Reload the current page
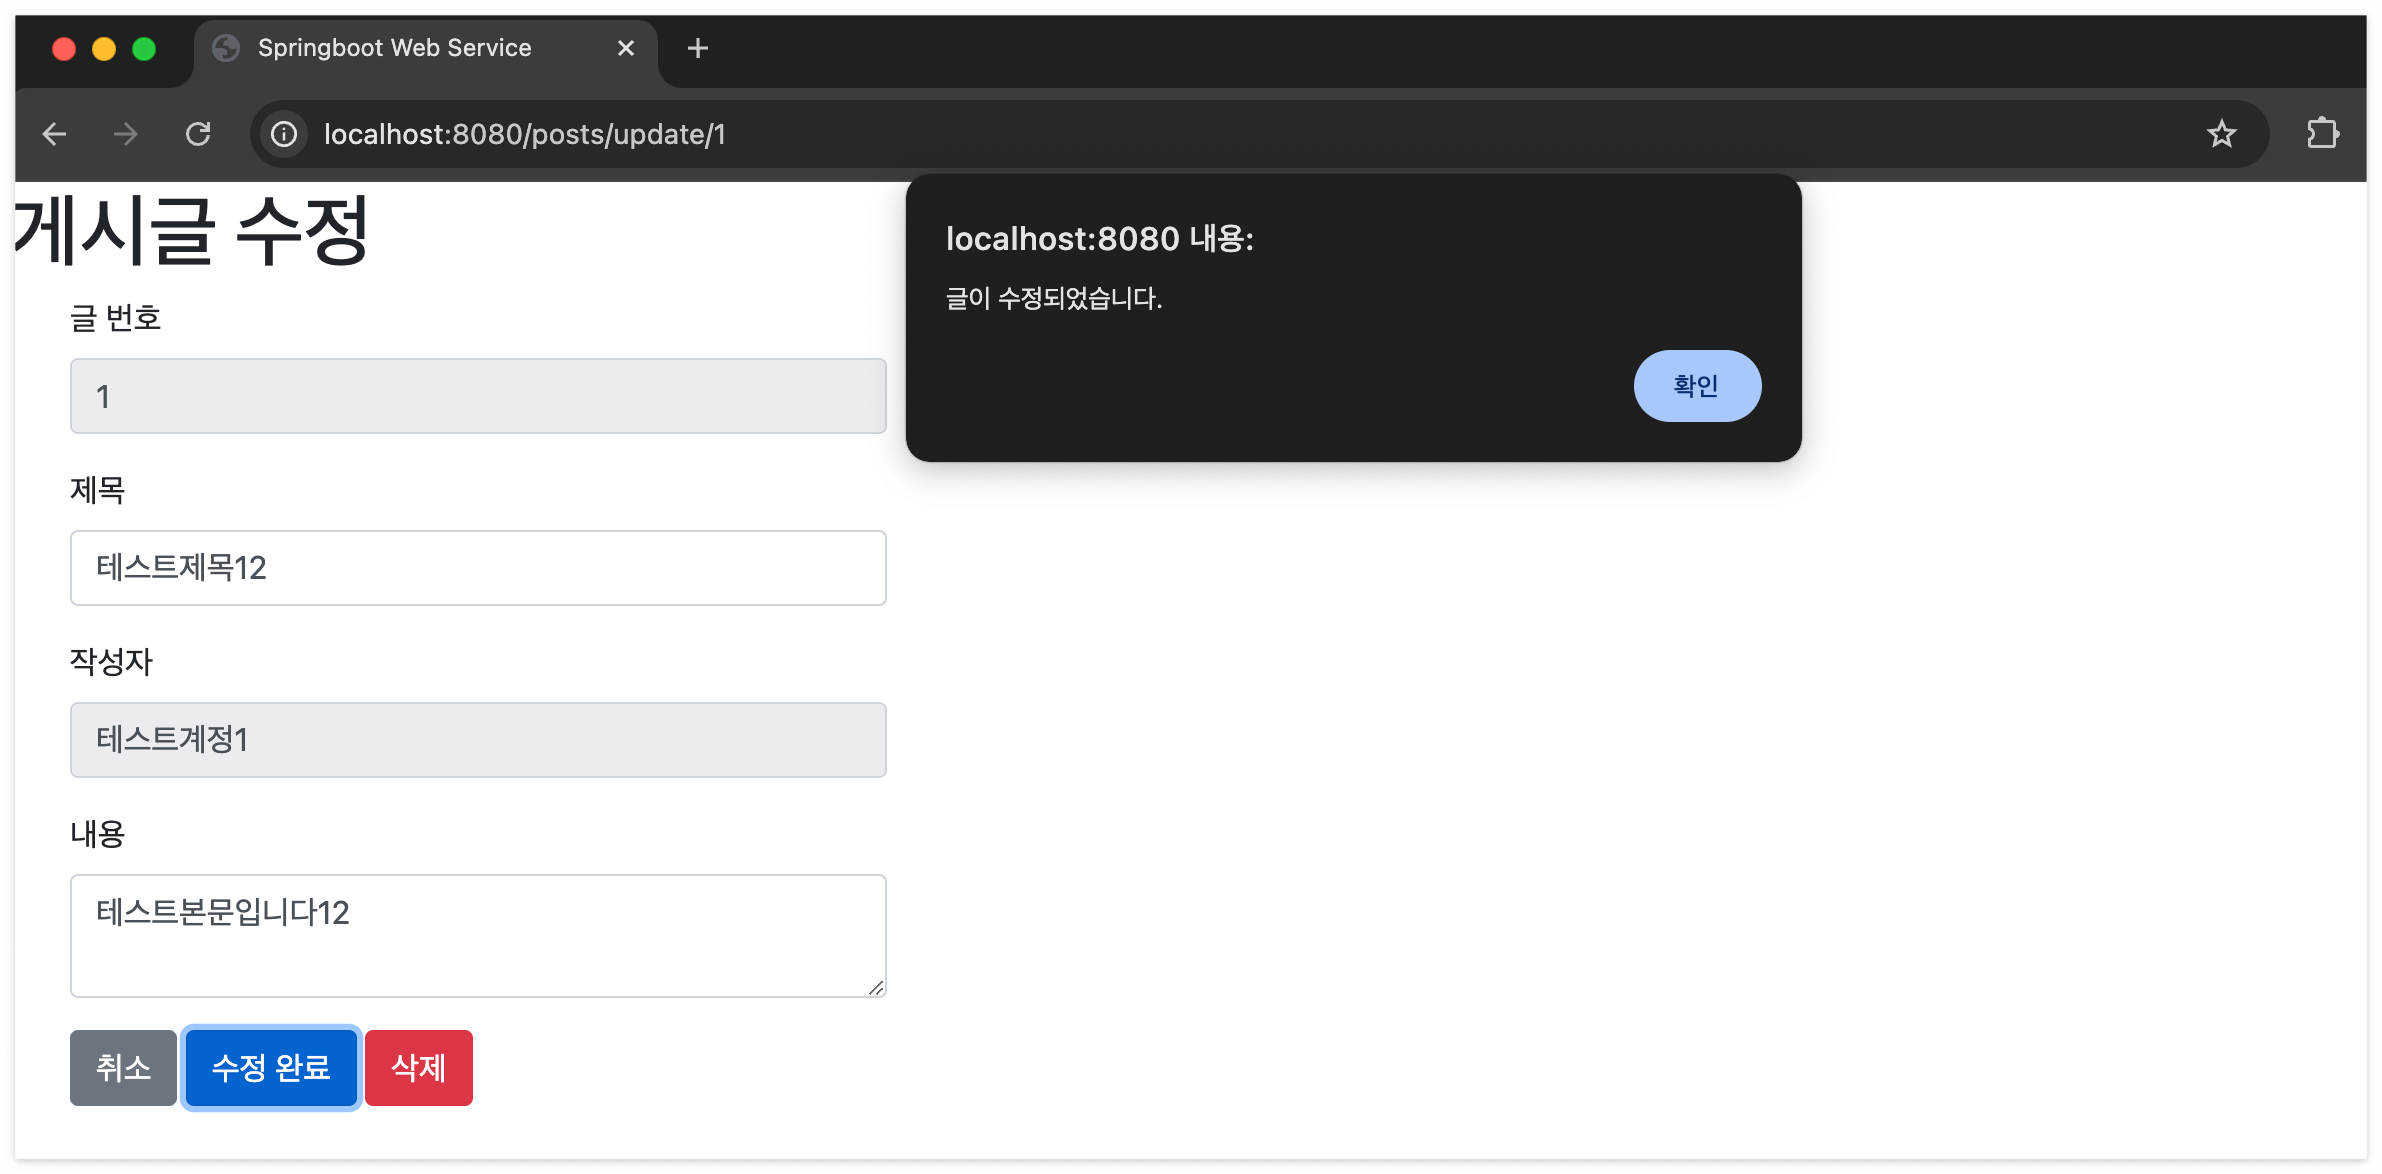 coord(198,134)
